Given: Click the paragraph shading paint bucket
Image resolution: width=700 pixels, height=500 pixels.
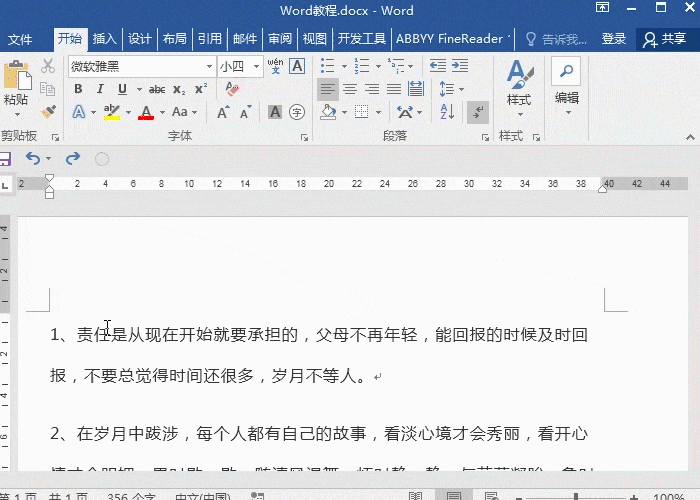Looking at the screenshot, I should click(329, 112).
